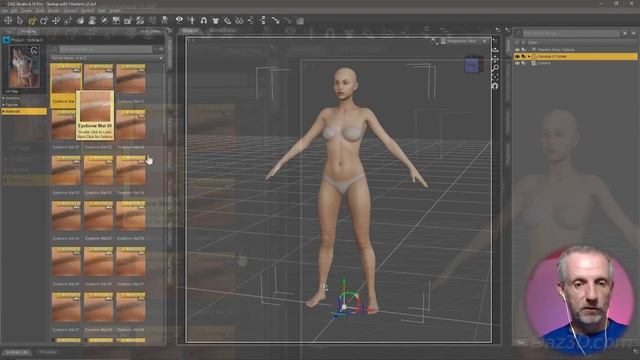
Task: Click the Spot Render camera icon
Action: click(128, 20)
